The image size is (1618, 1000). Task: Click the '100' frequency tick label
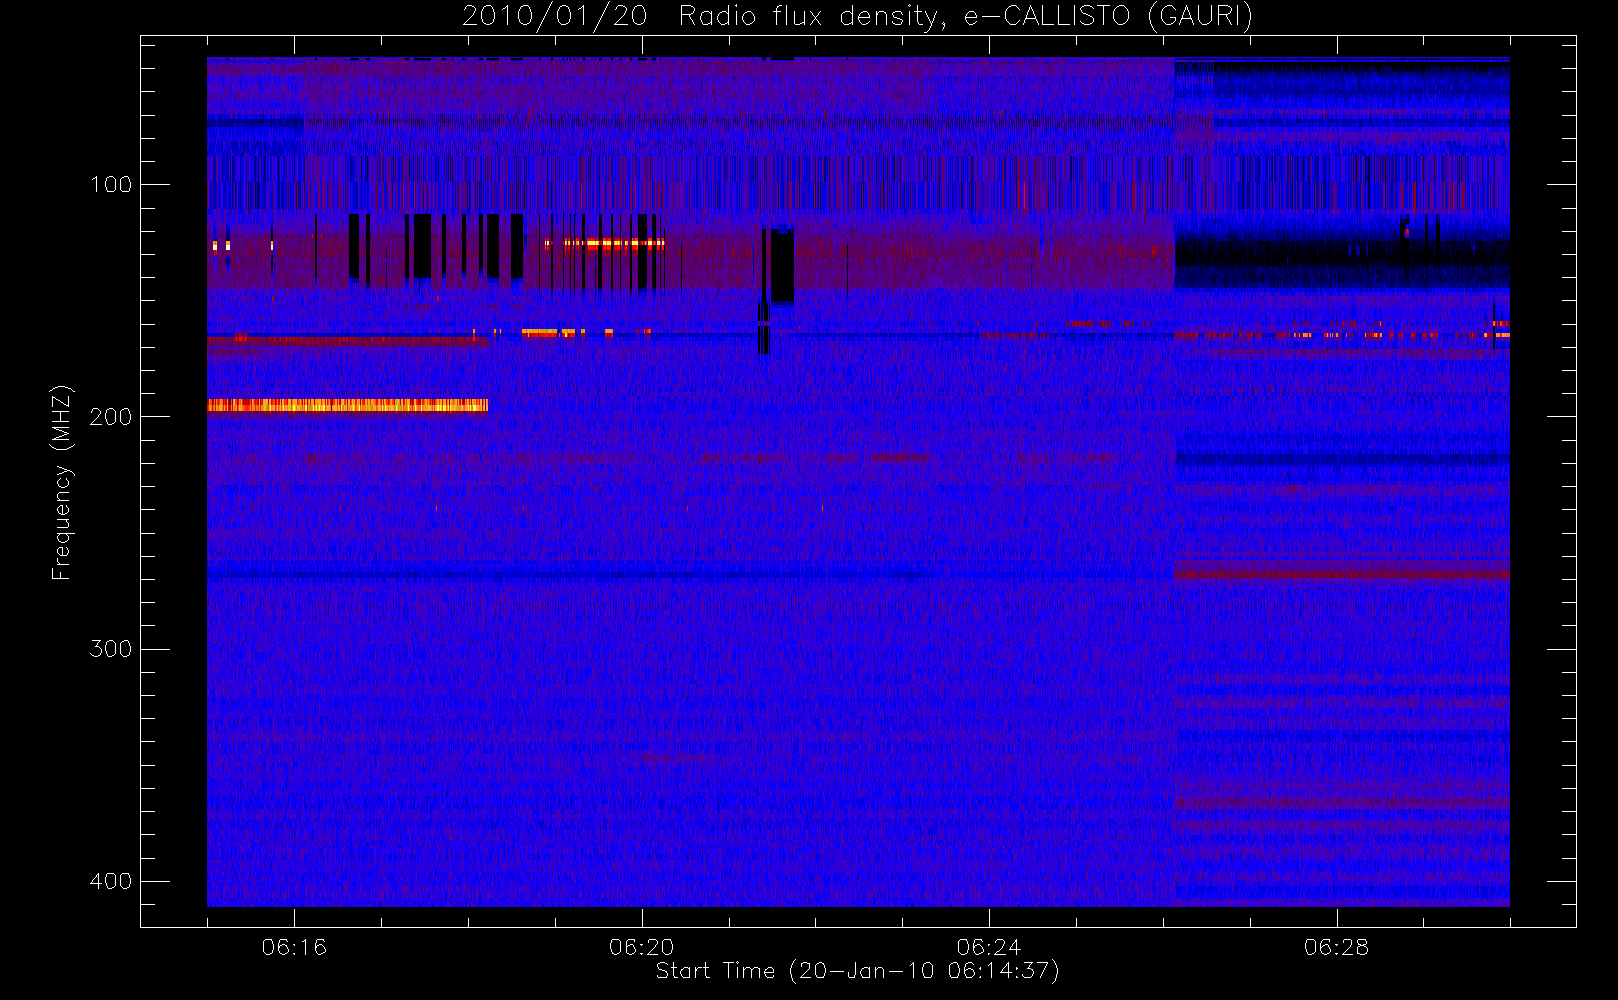tap(110, 185)
